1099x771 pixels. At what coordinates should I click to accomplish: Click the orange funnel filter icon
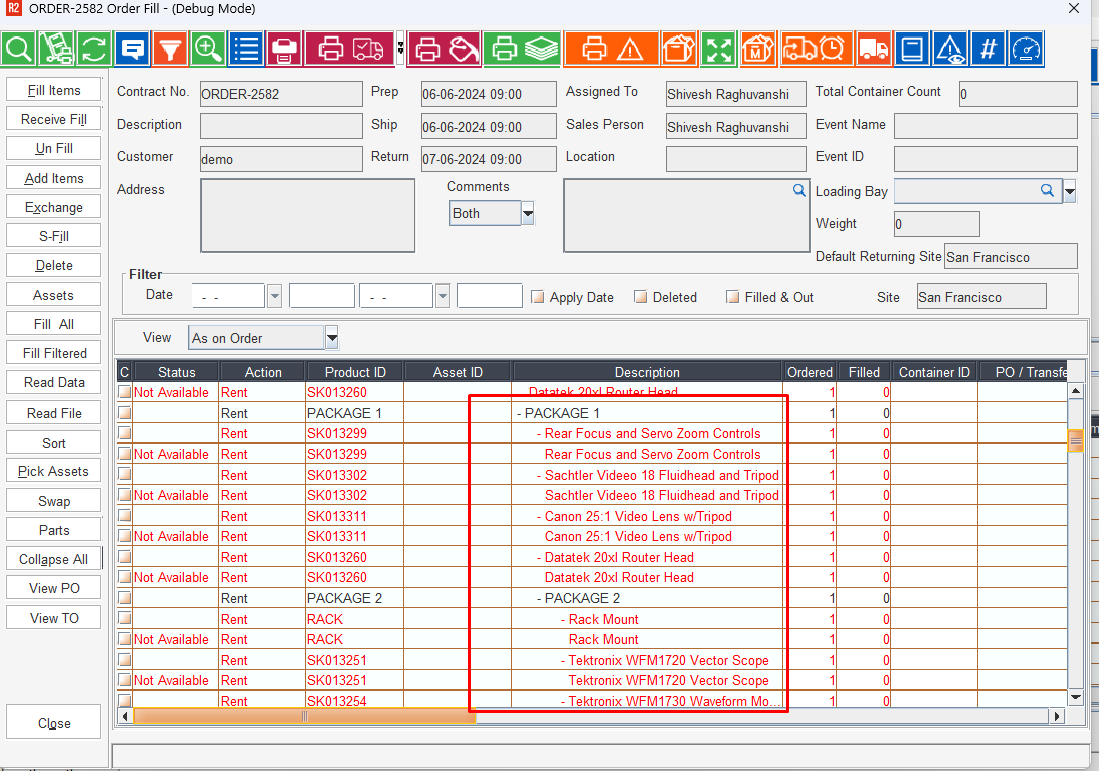tap(170, 48)
